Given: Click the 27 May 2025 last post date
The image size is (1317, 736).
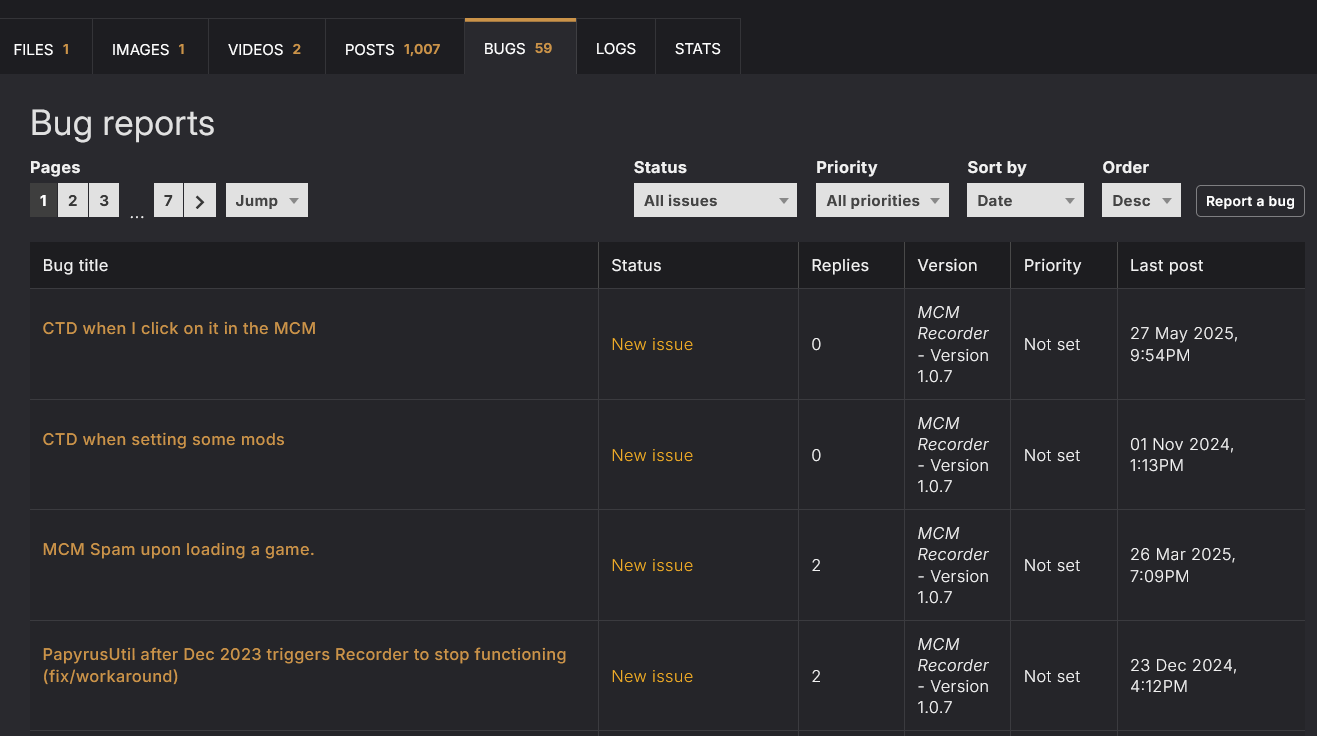Looking at the screenshot, I should [x=1184, y=344].
